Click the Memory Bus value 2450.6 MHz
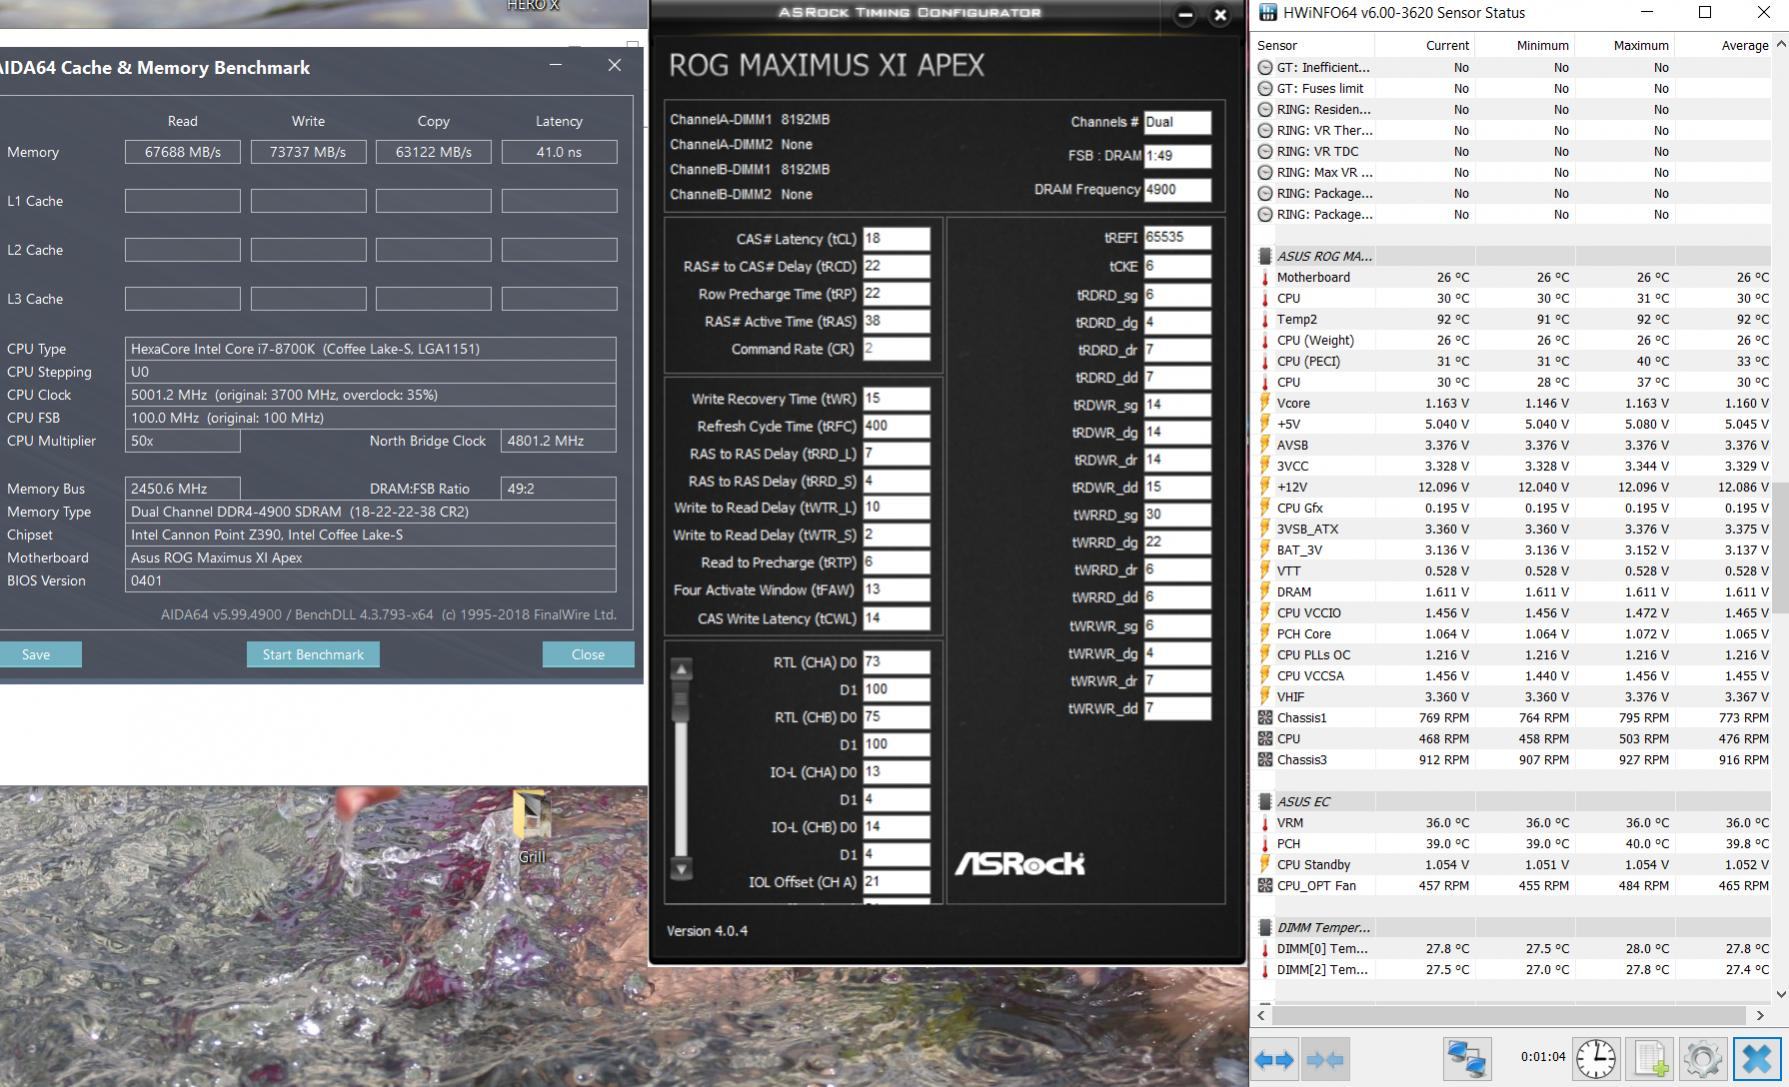This screenshot has height=1087, width=1789. (x=182, y=489)
